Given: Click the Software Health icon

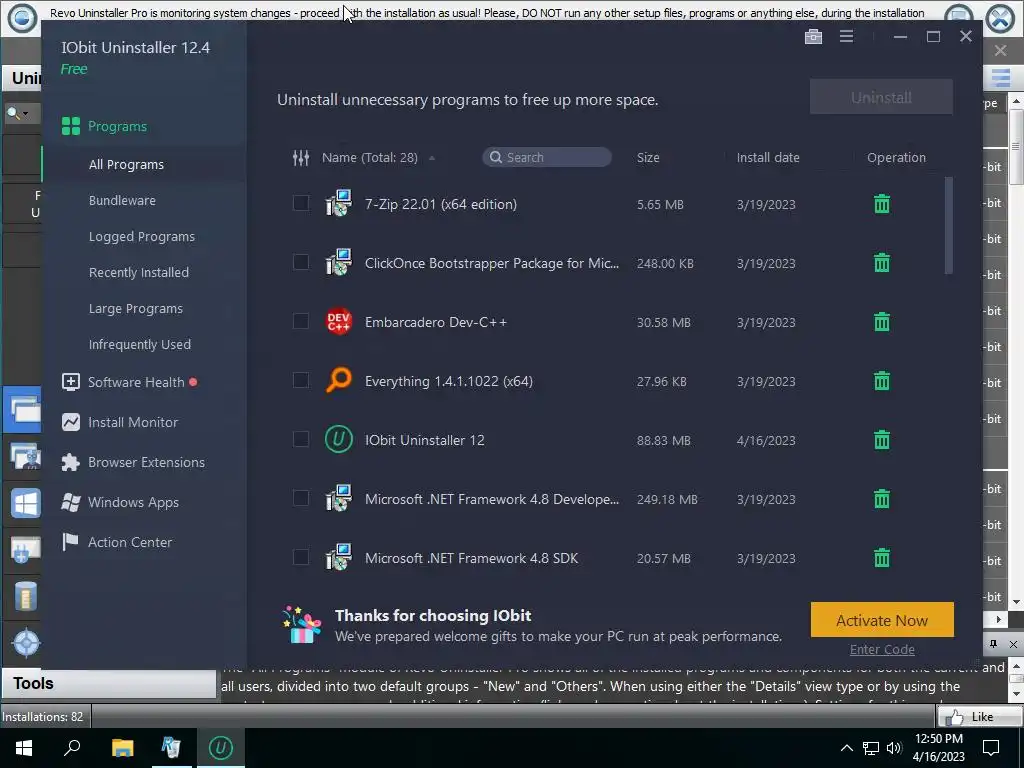Looking at the screenshot, I should [x=71, y=382].
